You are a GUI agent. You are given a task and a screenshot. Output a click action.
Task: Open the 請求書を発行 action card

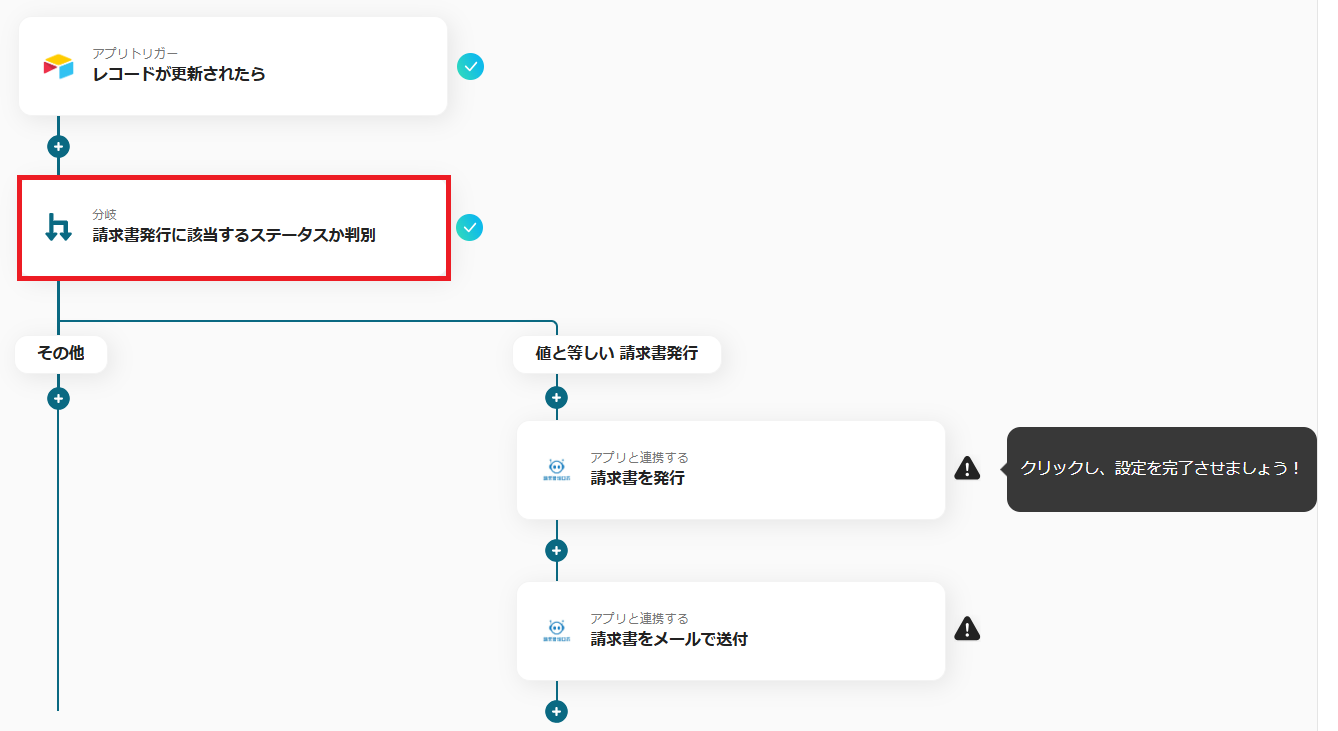[731, 470]
